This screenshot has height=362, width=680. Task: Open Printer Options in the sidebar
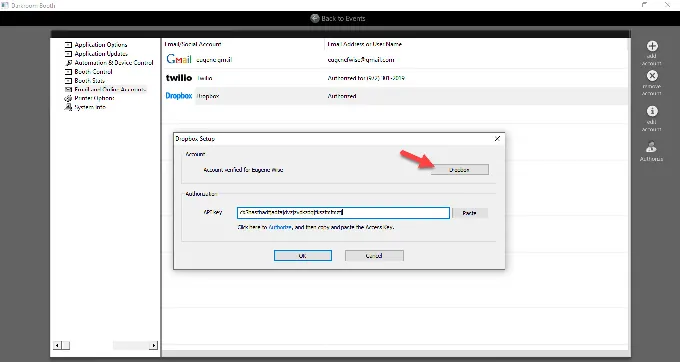94,98
